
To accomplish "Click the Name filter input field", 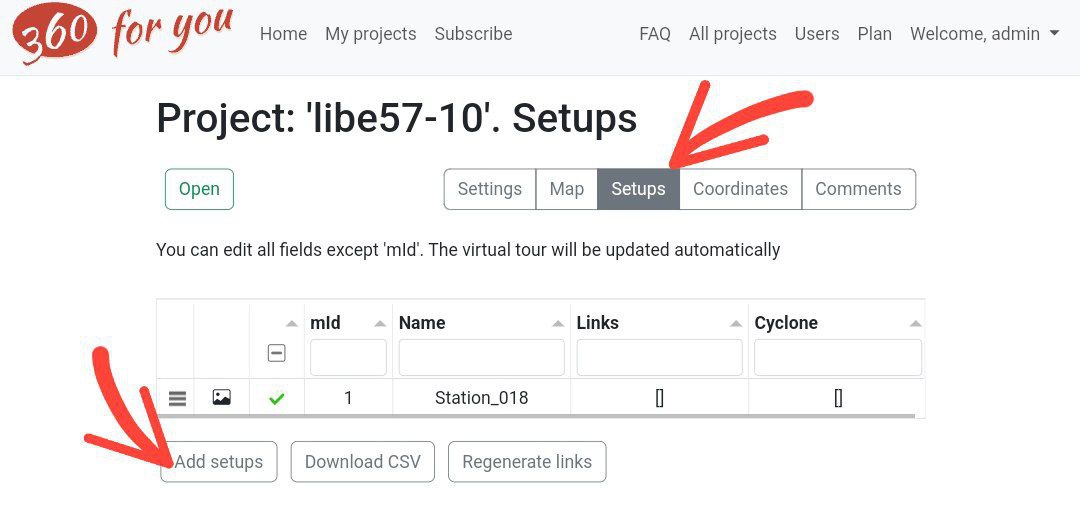I will (x=481, y=357).
